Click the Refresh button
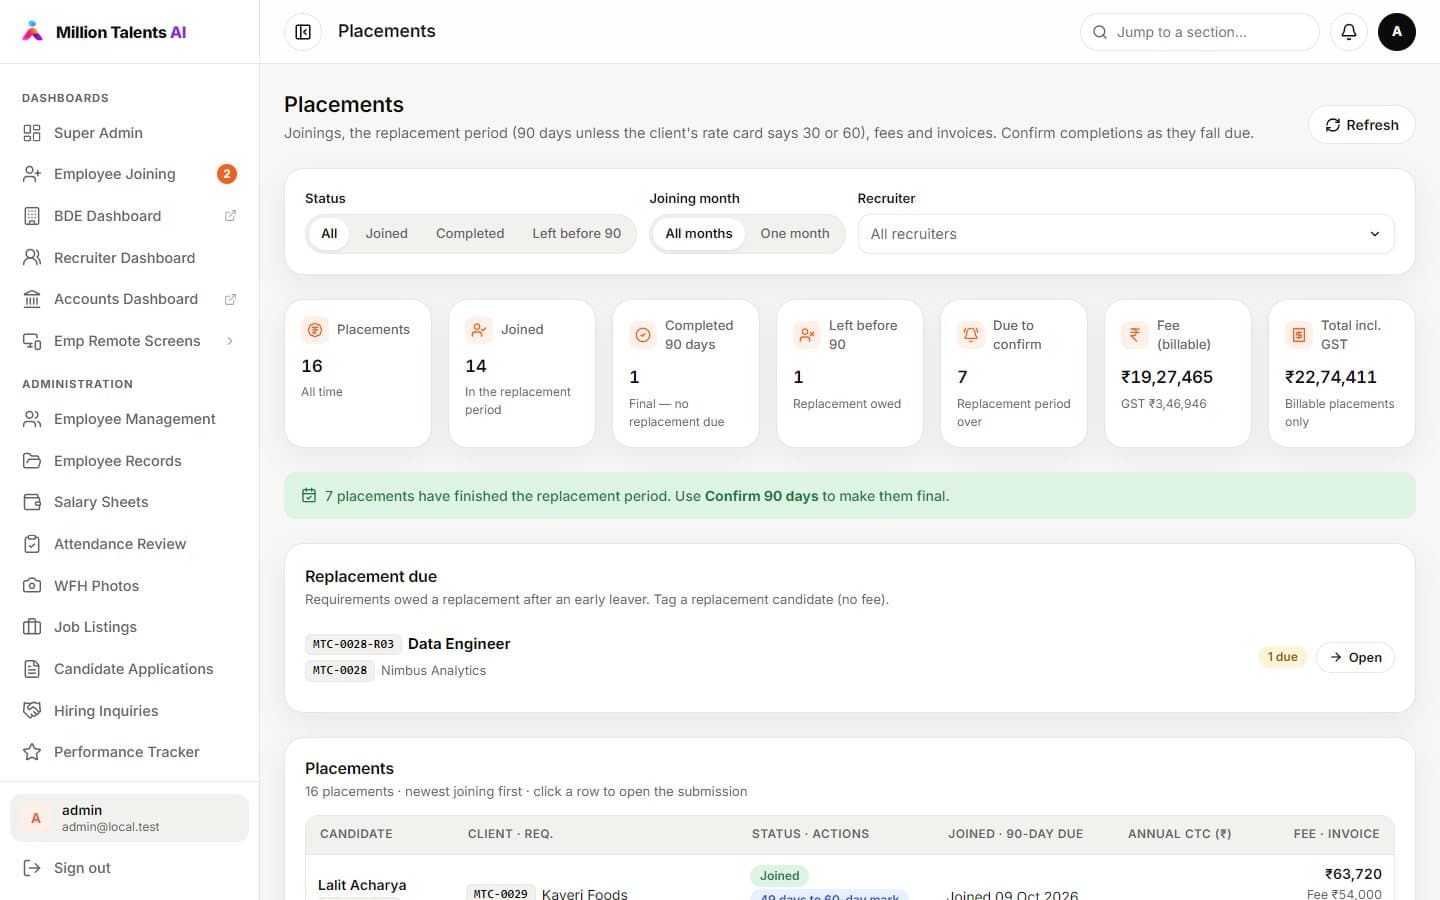1440x900 pixels. pos(1361,125)
